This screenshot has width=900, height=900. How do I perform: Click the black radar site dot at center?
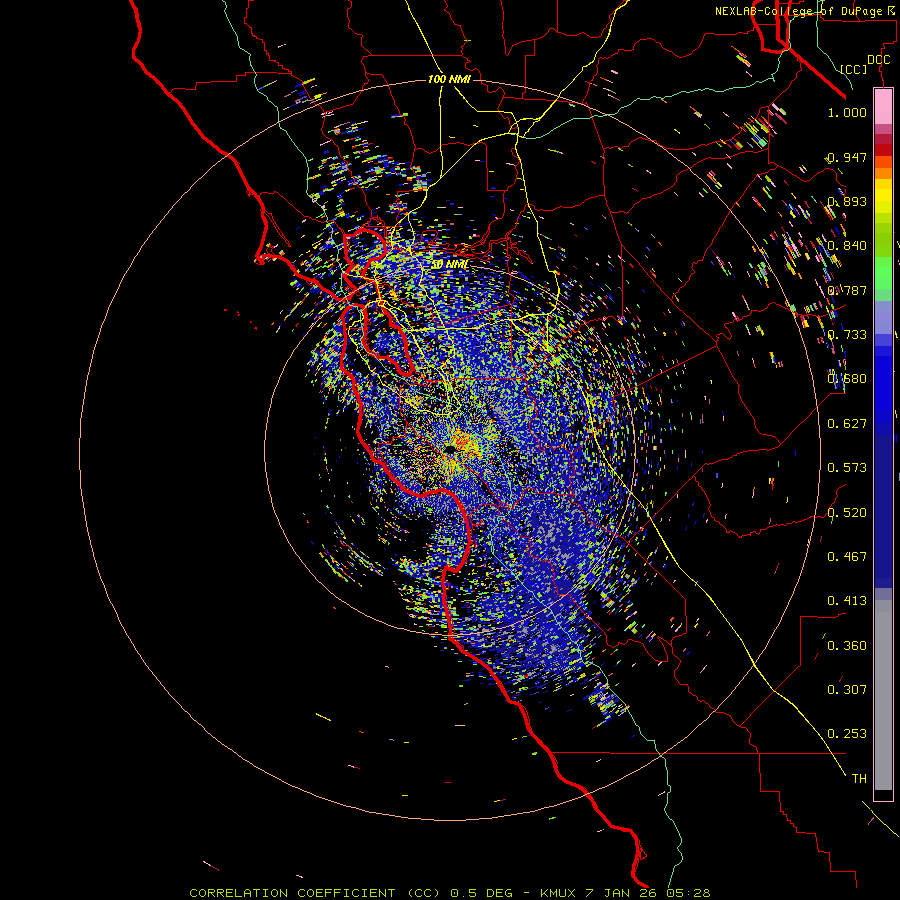450,448
